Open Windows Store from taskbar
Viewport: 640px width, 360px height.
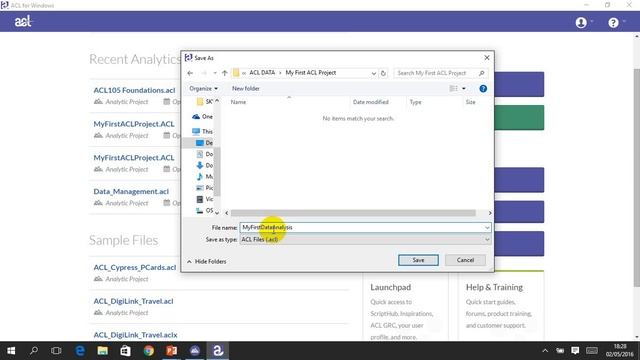pyautogui.click(x=125, y=351)
